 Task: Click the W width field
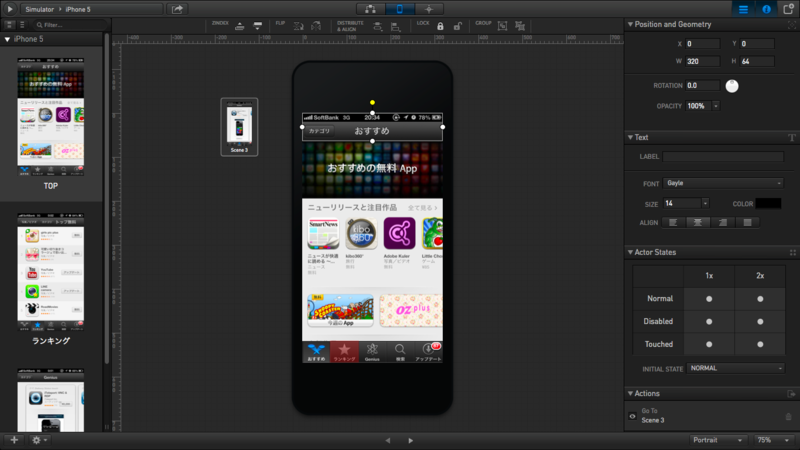[703, 61]
